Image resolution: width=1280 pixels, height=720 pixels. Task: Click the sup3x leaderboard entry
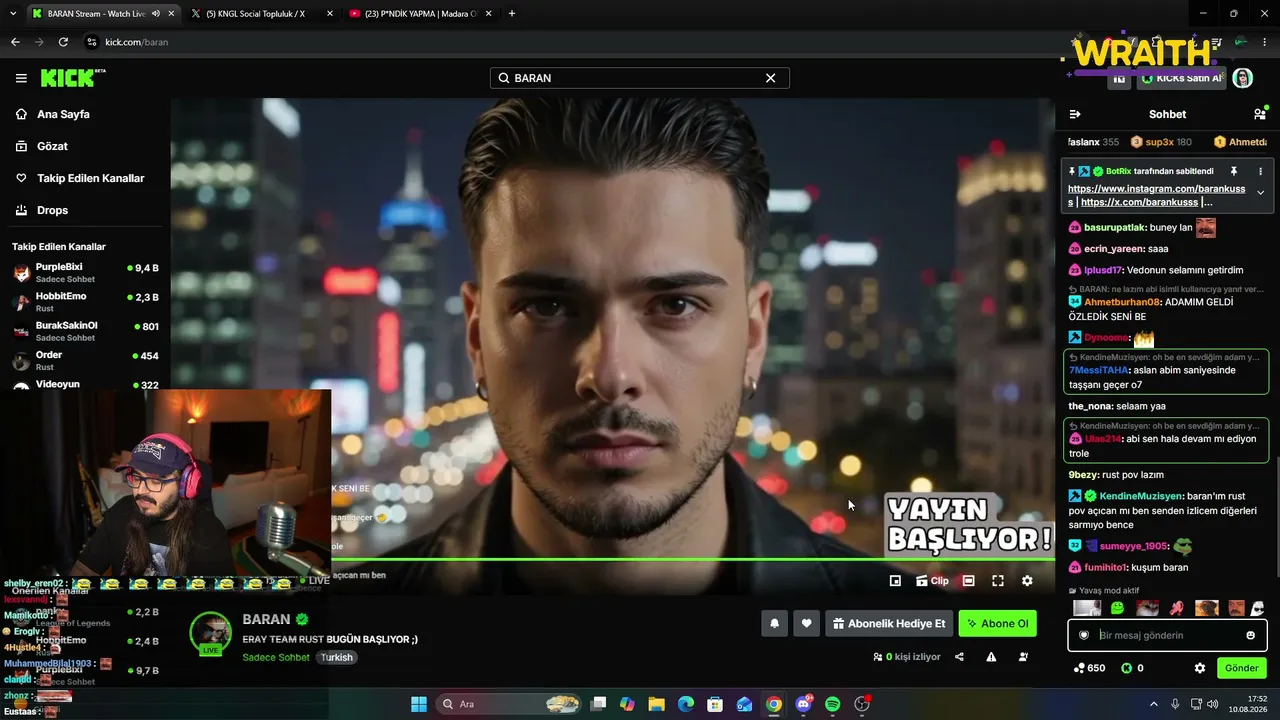pyautogui.click(x=1161, y=142)
